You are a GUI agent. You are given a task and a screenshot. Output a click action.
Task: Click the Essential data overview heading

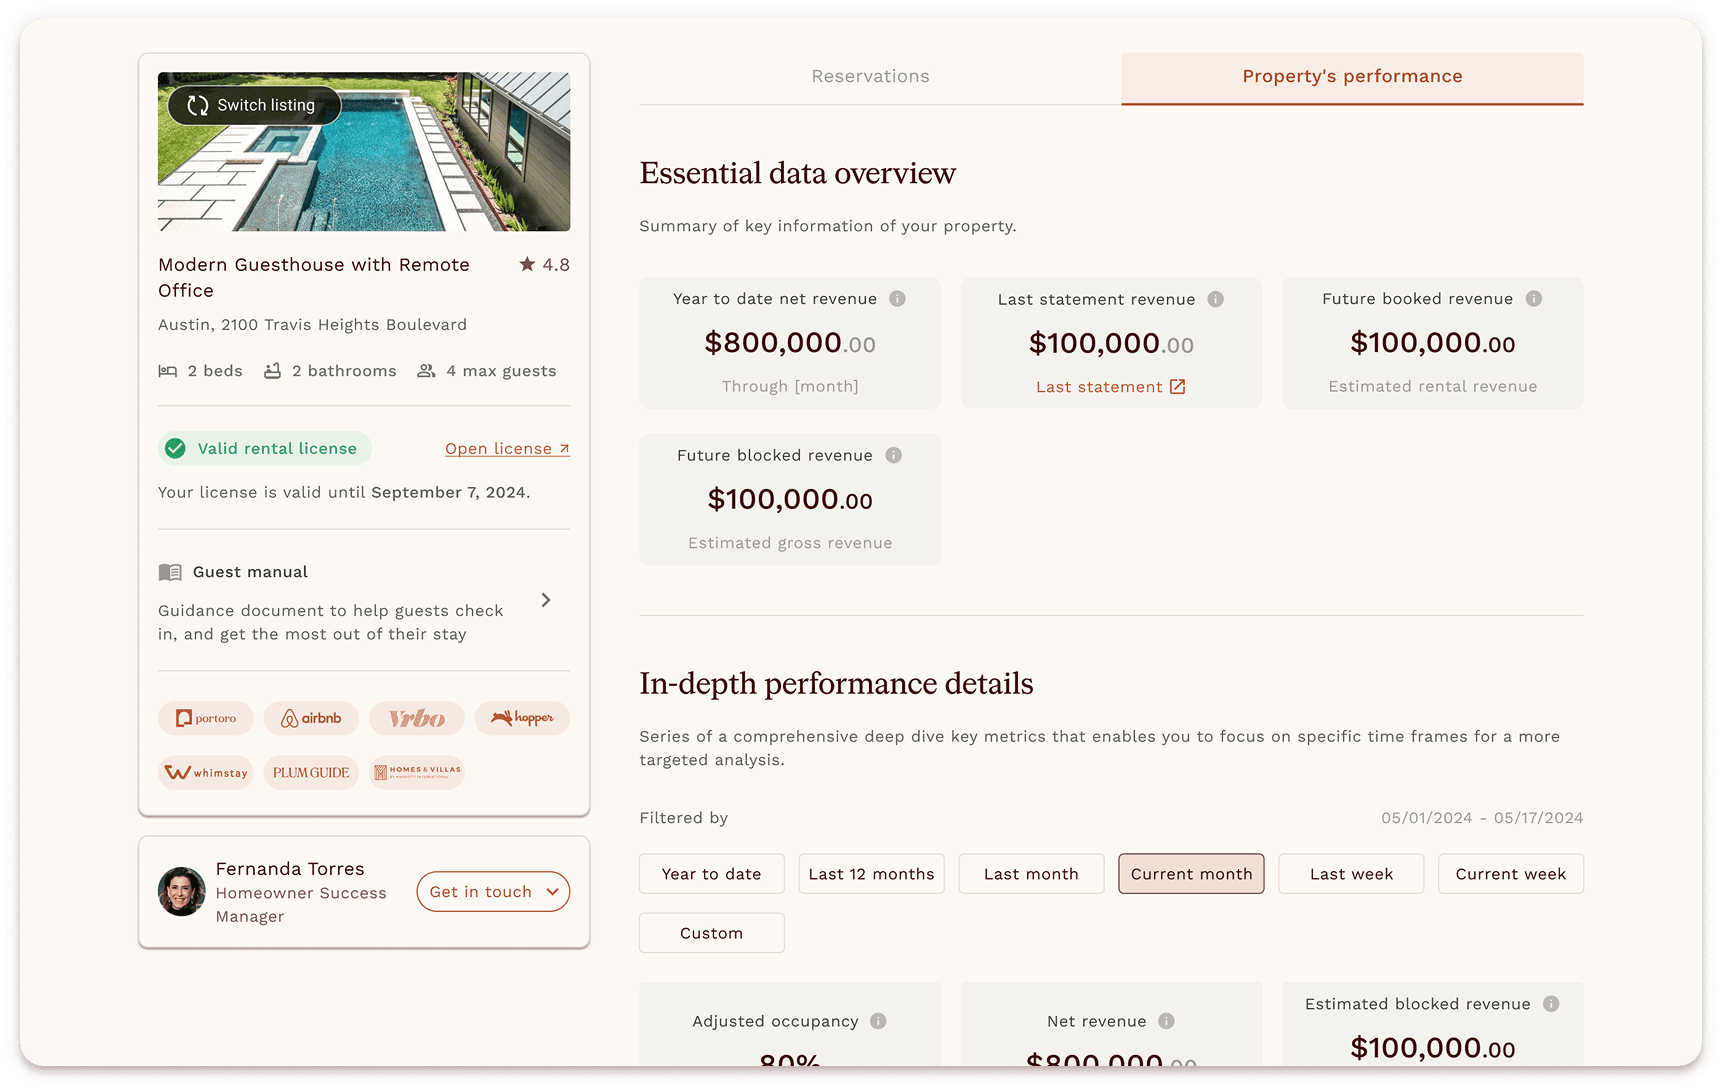coord(798,173)
